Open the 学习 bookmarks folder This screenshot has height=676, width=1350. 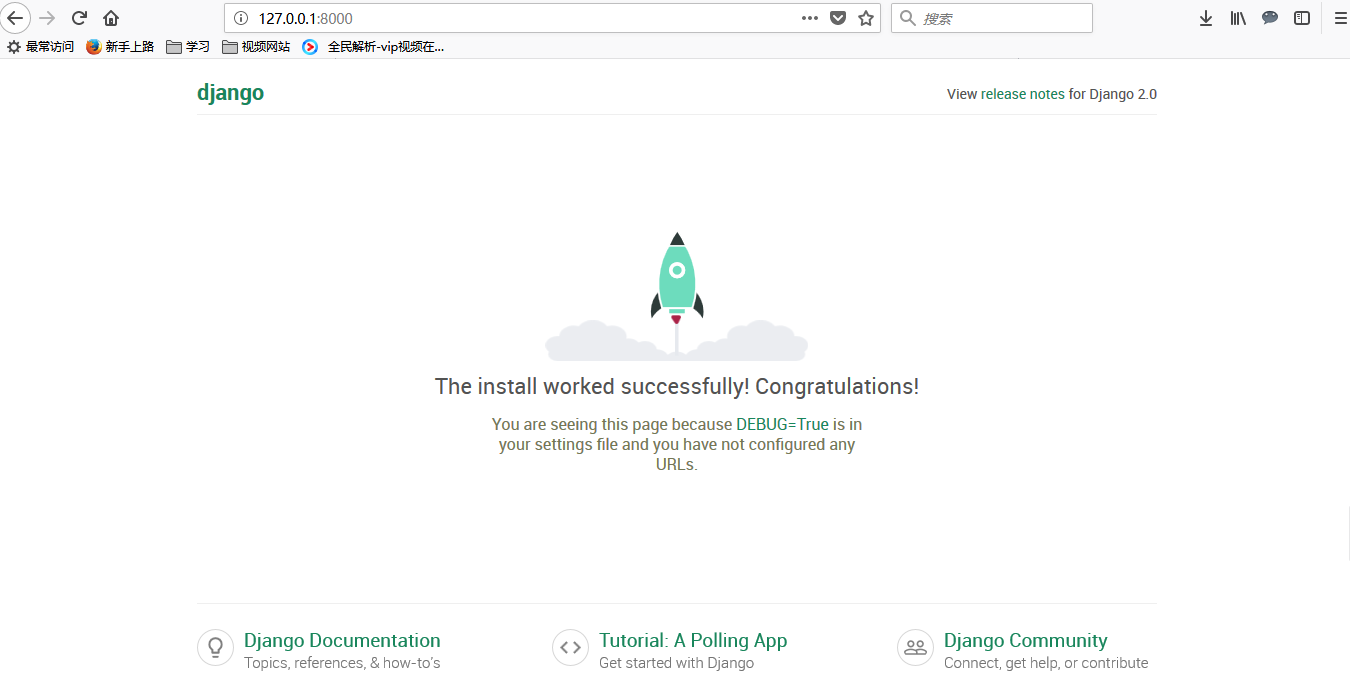coord(188,46)
